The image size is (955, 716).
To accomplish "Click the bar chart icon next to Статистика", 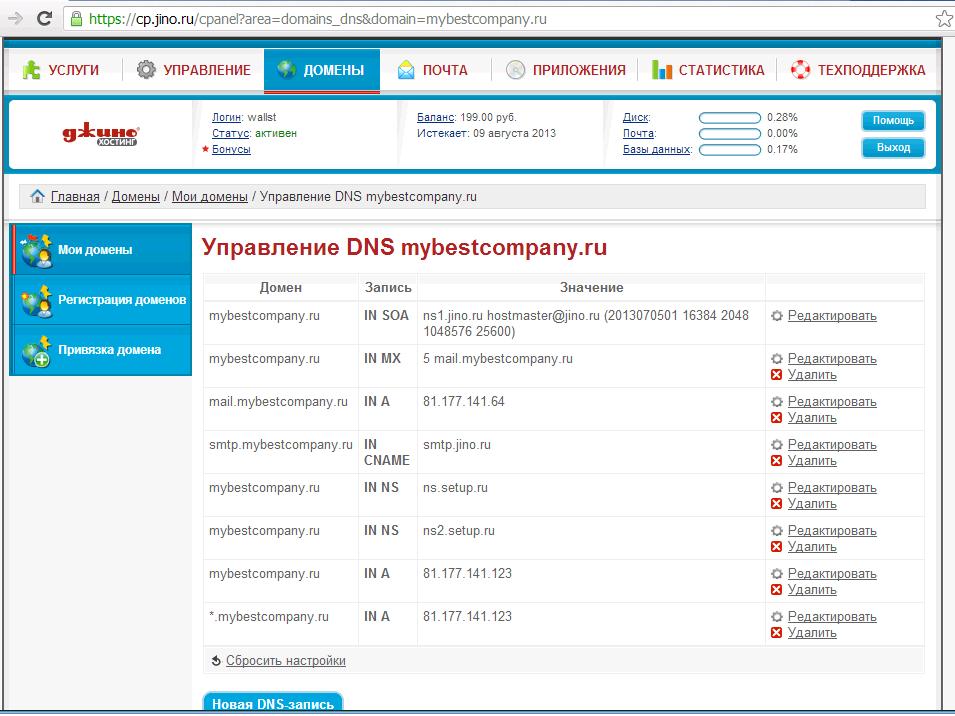I will tap(661, 70).
